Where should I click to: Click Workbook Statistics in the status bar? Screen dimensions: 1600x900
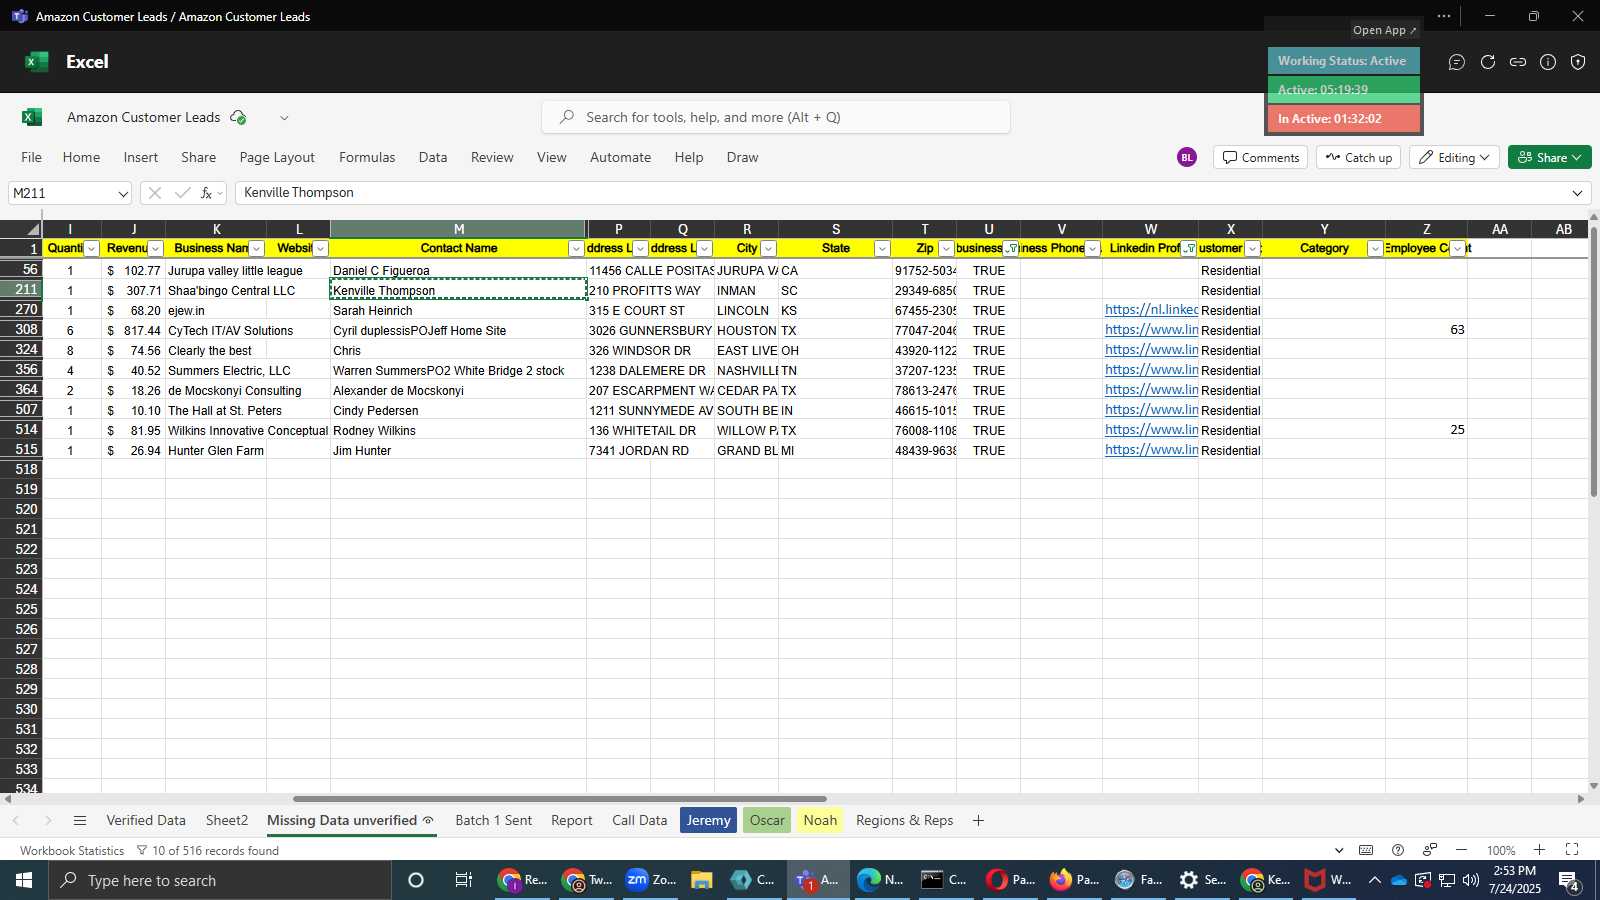[72, 850]
